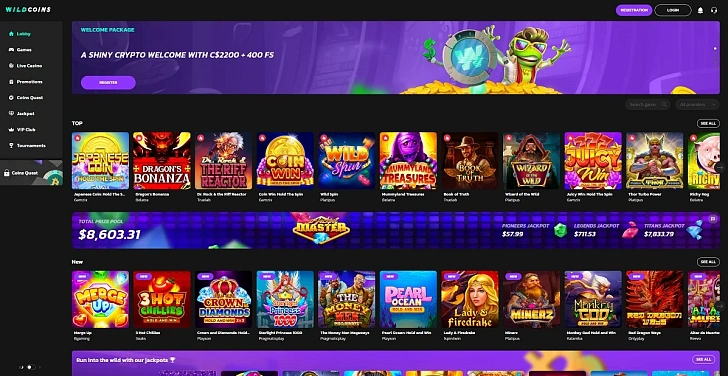Viewport: 728px width, 376px height.
Task: Open the Promotions menu item
Action: (26, 82)
